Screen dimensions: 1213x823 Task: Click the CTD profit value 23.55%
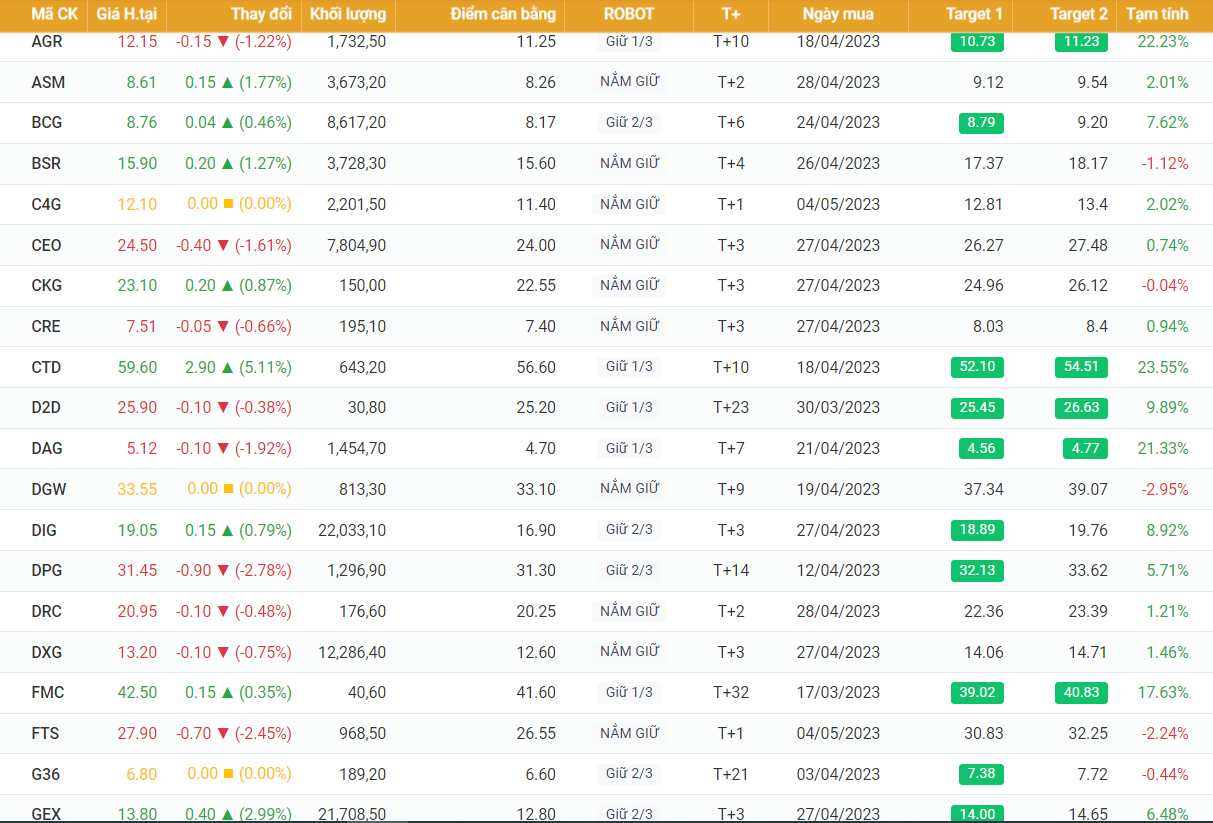(x=1163, y=367)
